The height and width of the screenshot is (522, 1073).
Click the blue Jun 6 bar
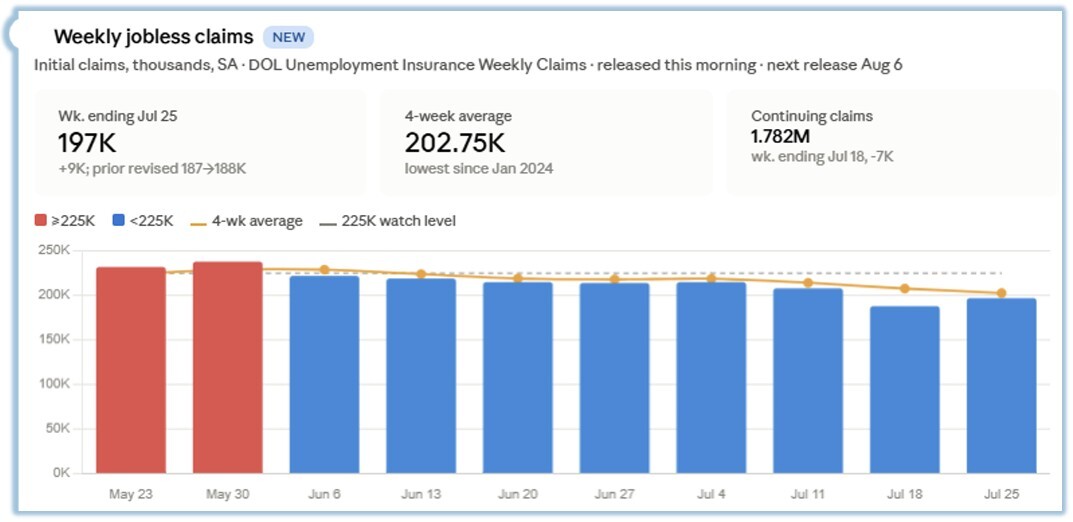(324, 374)
